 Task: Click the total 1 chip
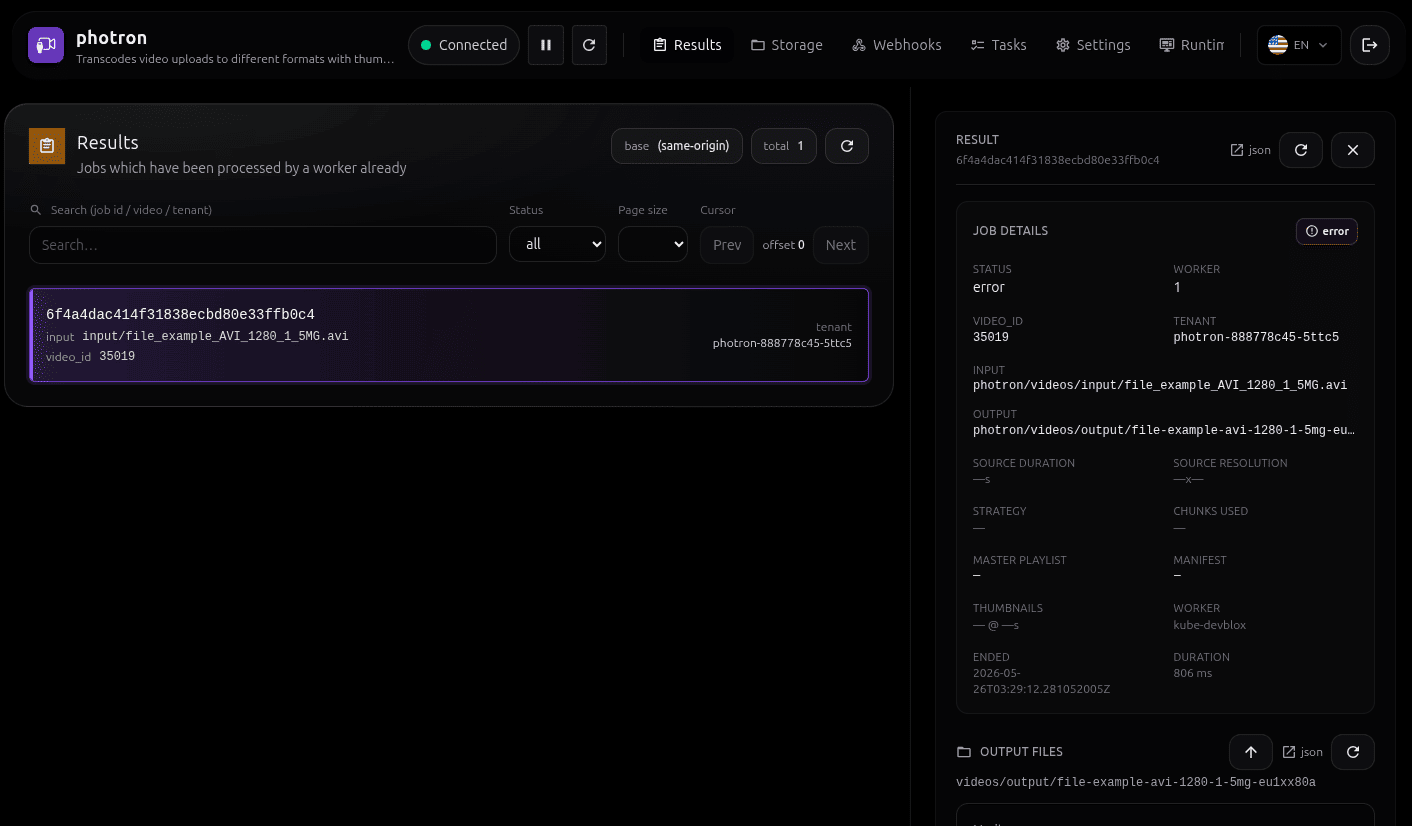coord(784,146)
